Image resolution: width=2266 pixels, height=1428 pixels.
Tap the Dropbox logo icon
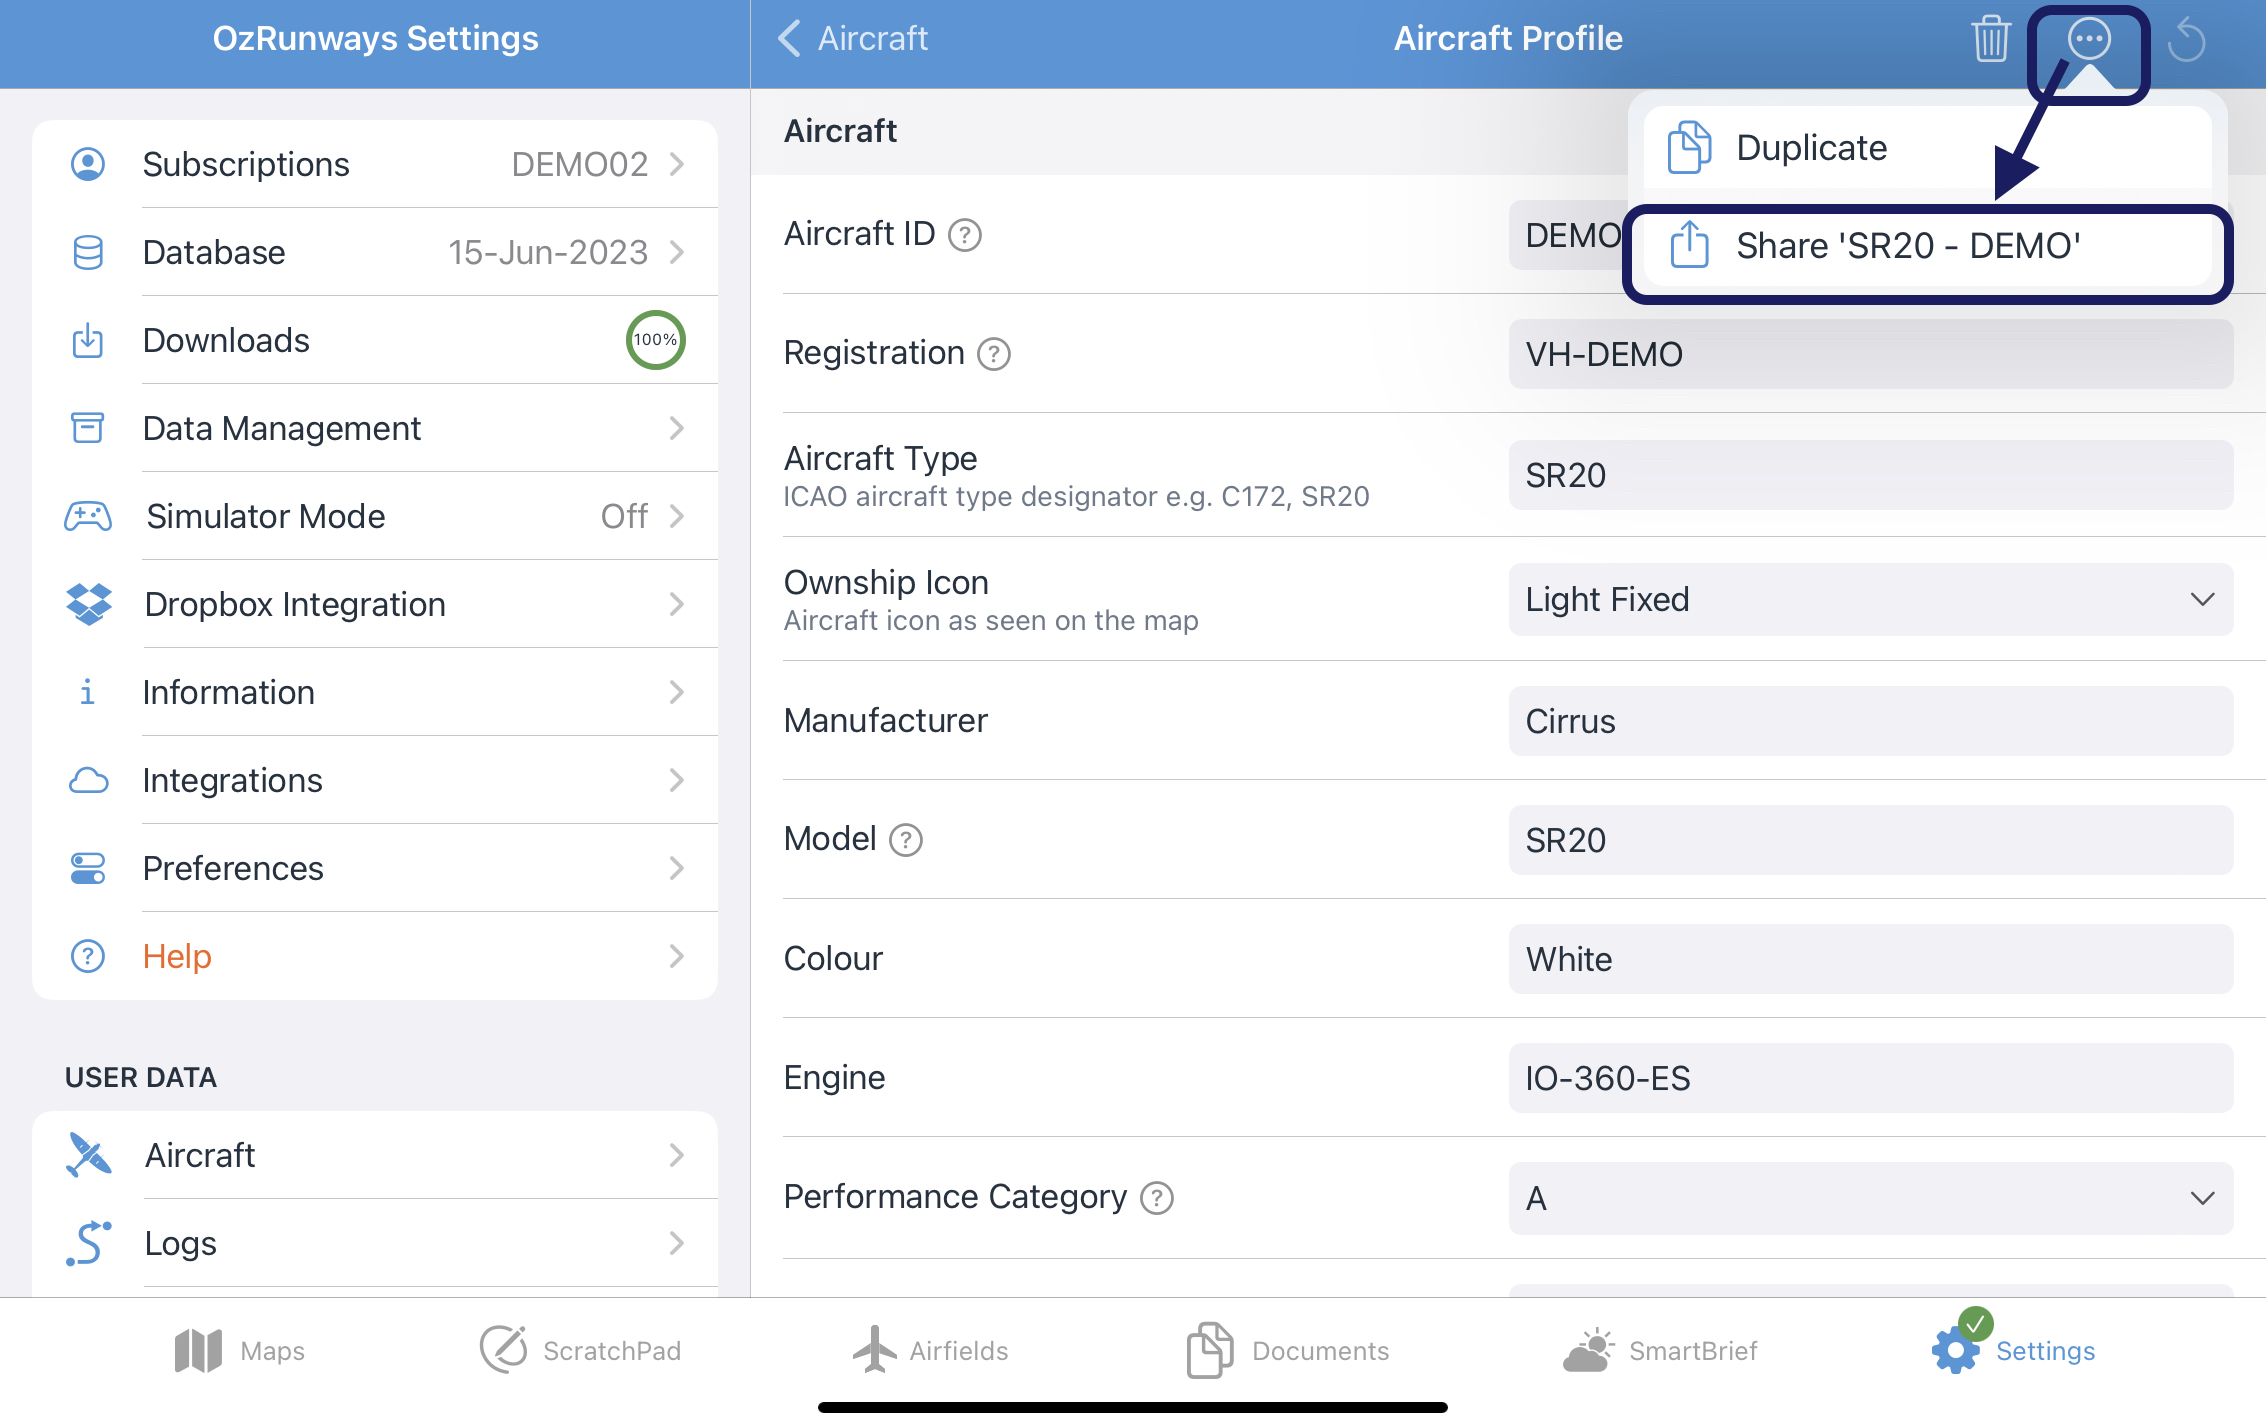click(88, 604)
